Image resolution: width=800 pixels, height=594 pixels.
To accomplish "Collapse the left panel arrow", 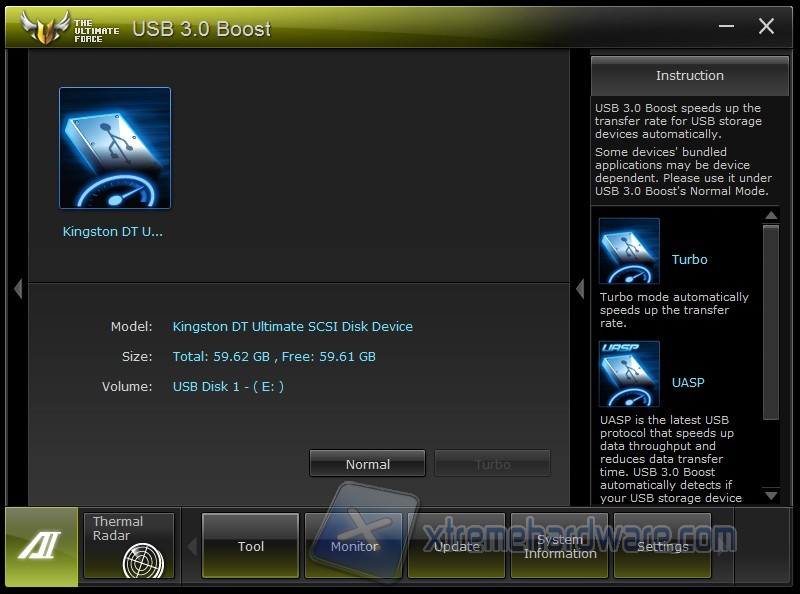I will pyautogui.click(x=18, y=289).
